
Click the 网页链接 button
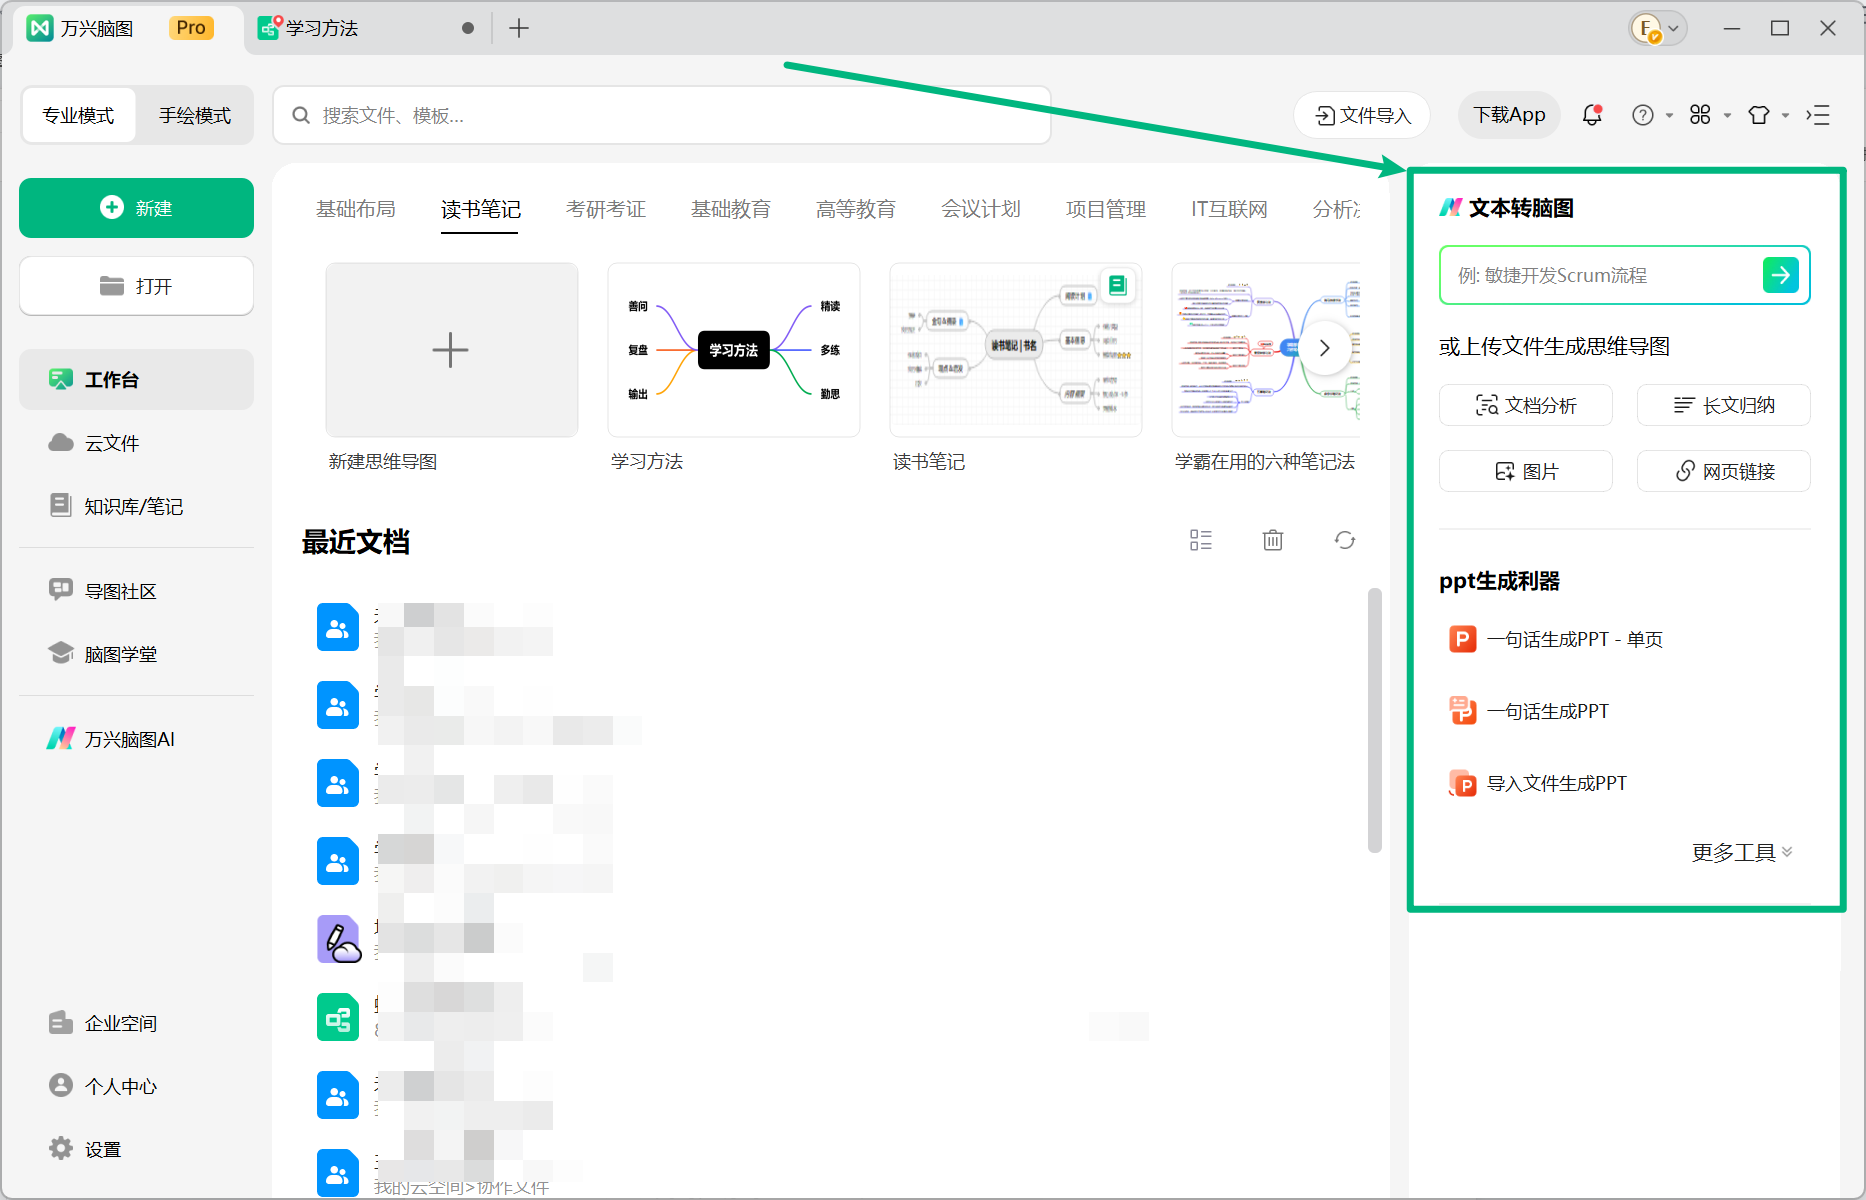point(1724,471)
